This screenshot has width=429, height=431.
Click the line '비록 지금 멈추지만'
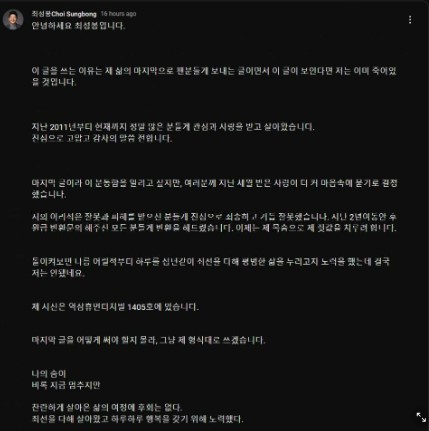pos(66,385)
